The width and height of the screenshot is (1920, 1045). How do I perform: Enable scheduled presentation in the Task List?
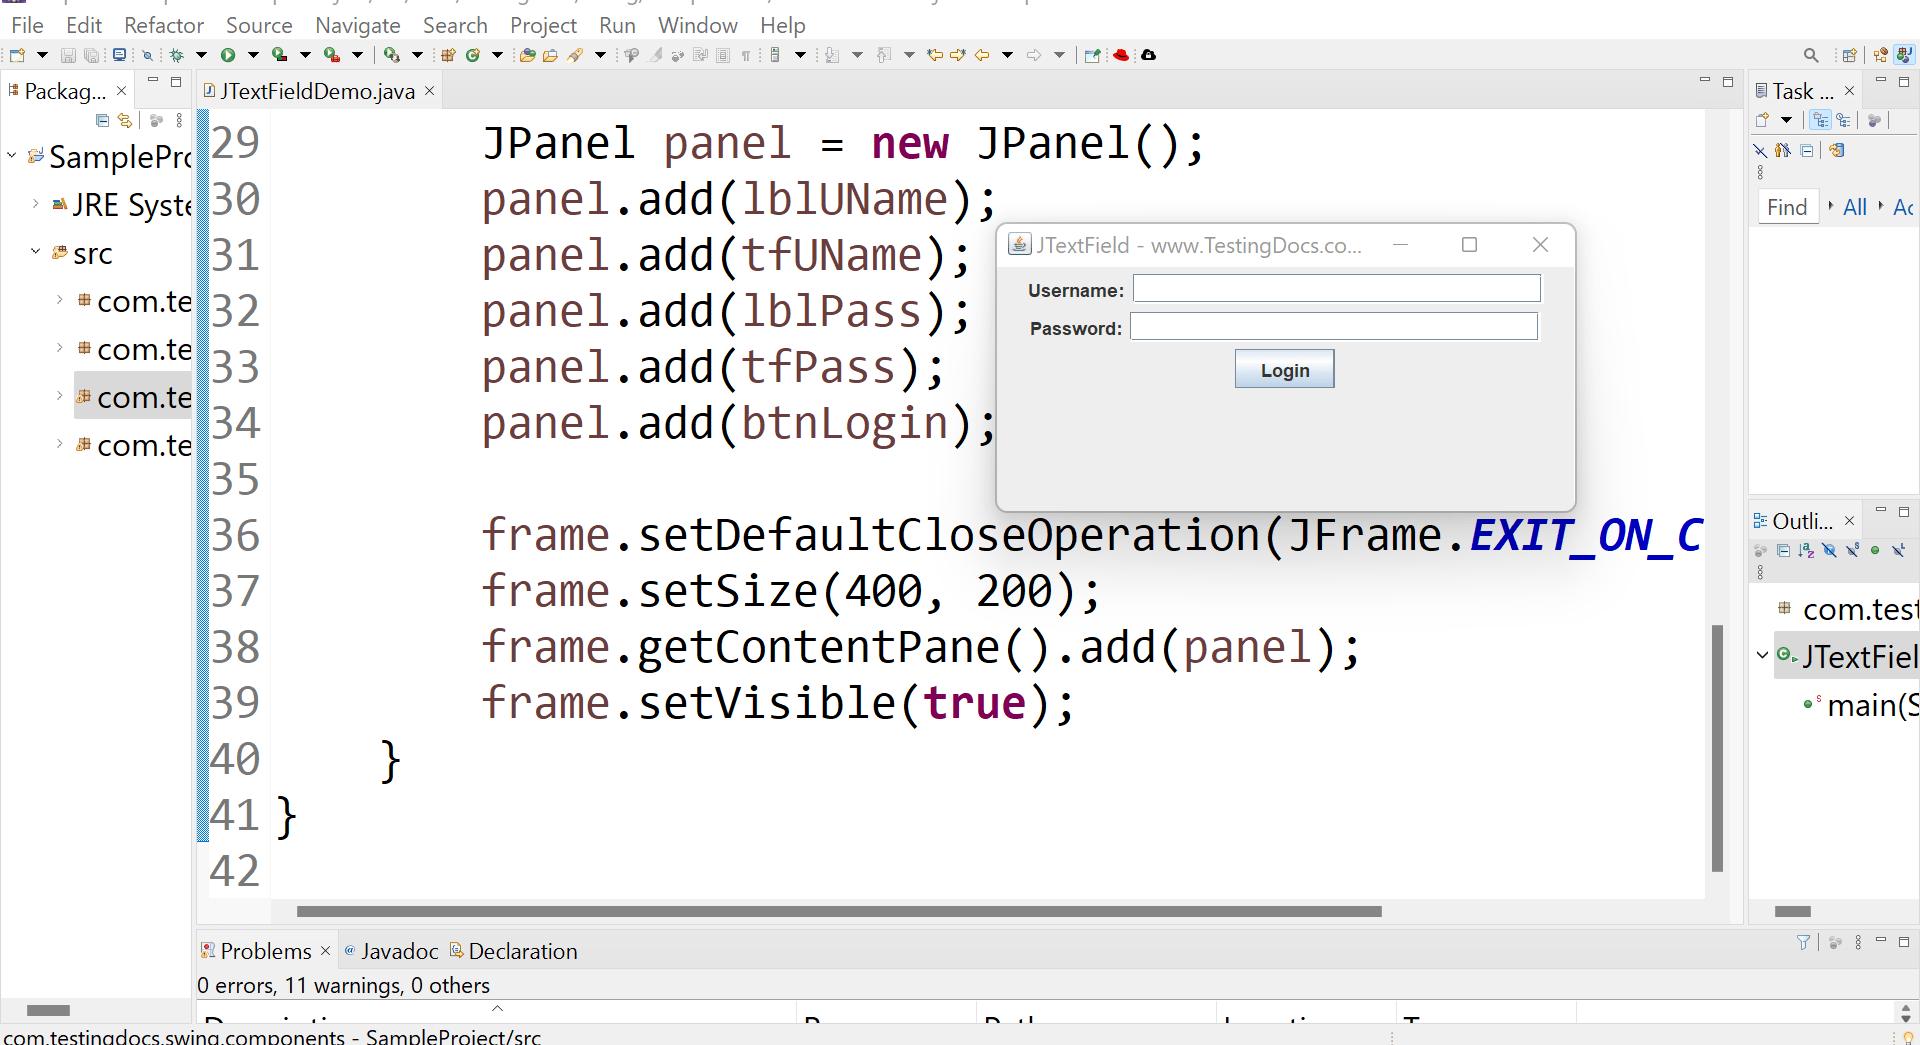1843,119
